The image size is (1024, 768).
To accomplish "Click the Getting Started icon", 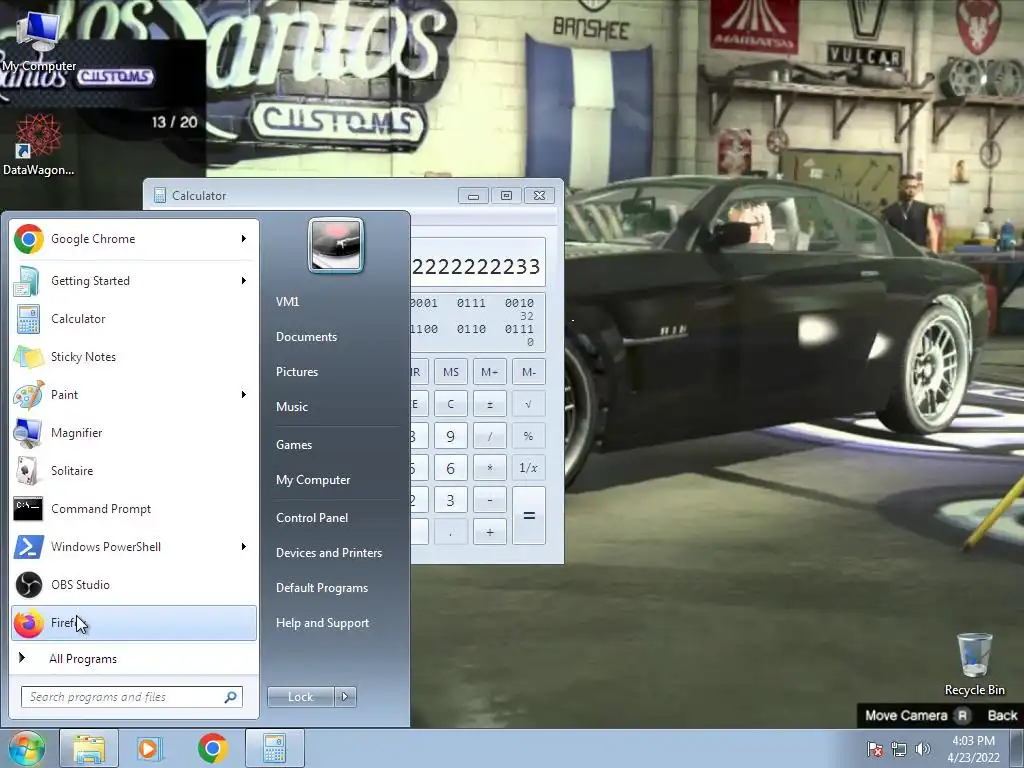I will (x=27, y=281).
